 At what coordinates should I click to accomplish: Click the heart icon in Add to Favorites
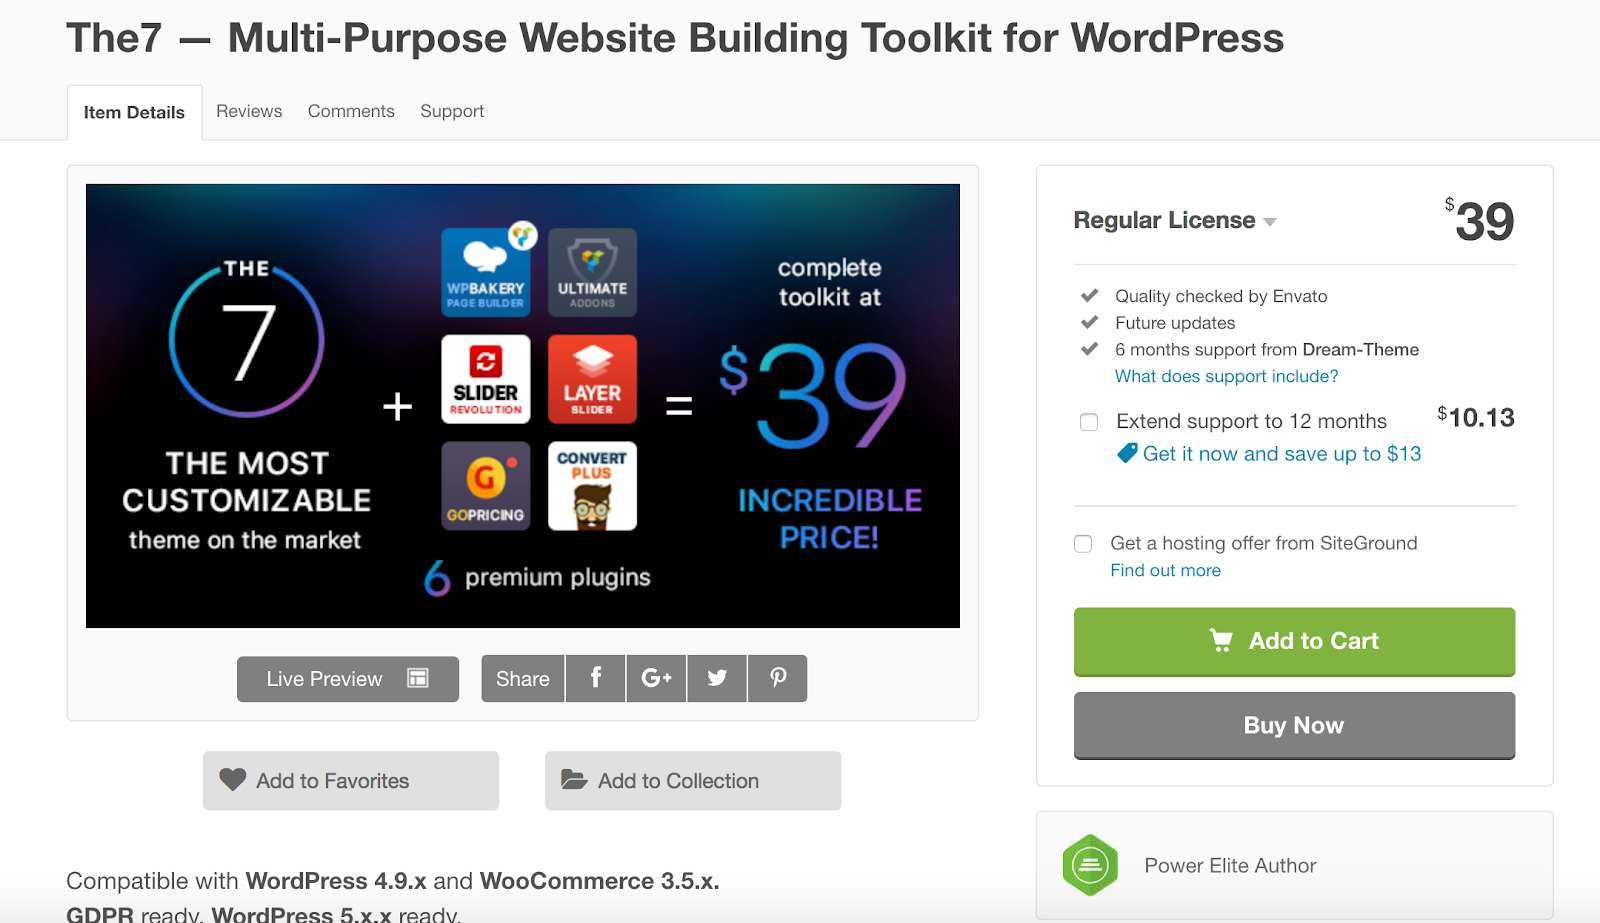233,780
